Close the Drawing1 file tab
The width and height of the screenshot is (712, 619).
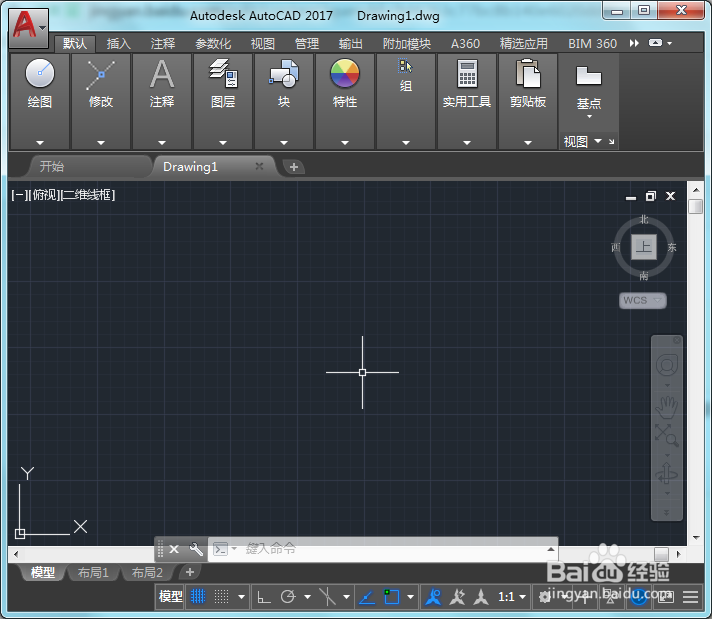[259, 166]
